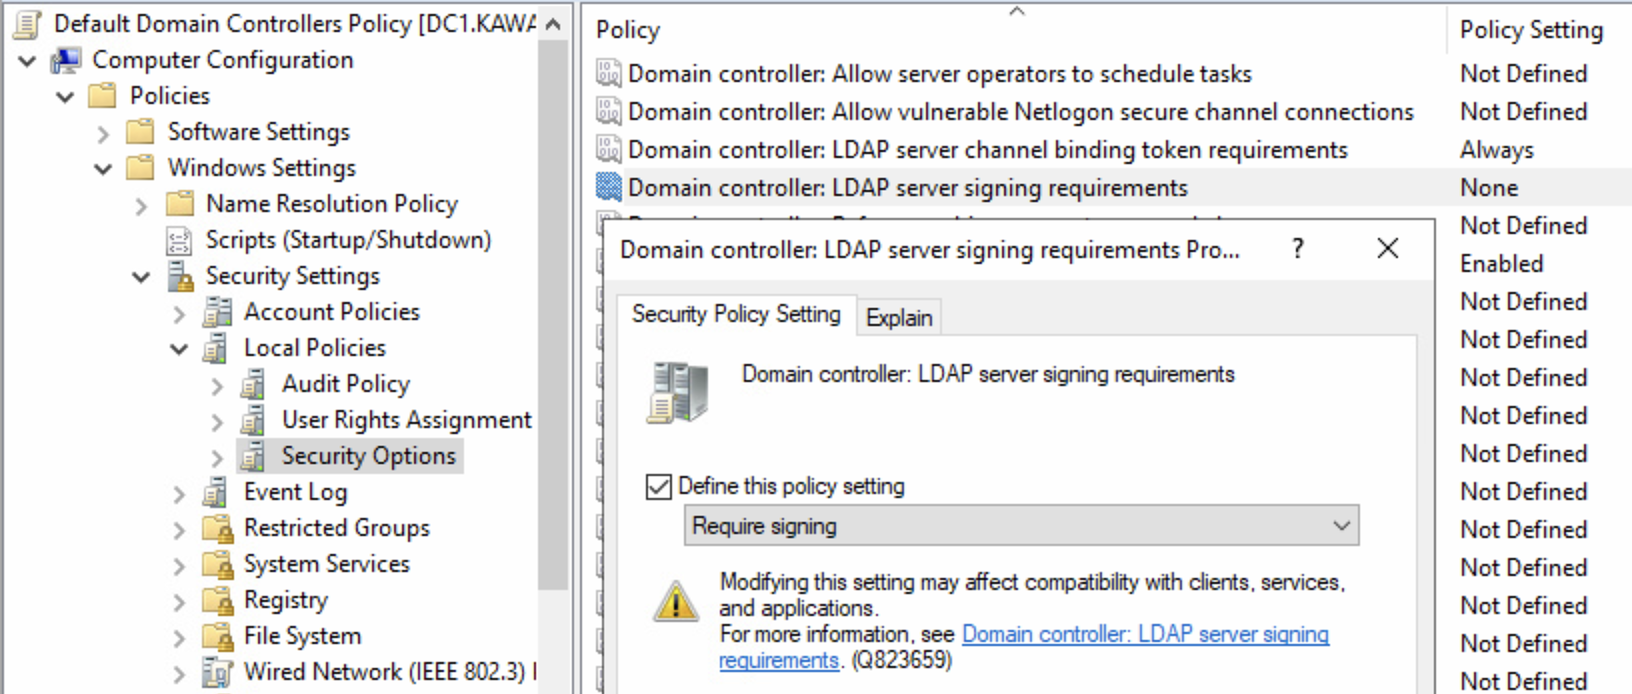Click LDAP channel binding token policy icon
1632x694 pixels.
[608, 150]
